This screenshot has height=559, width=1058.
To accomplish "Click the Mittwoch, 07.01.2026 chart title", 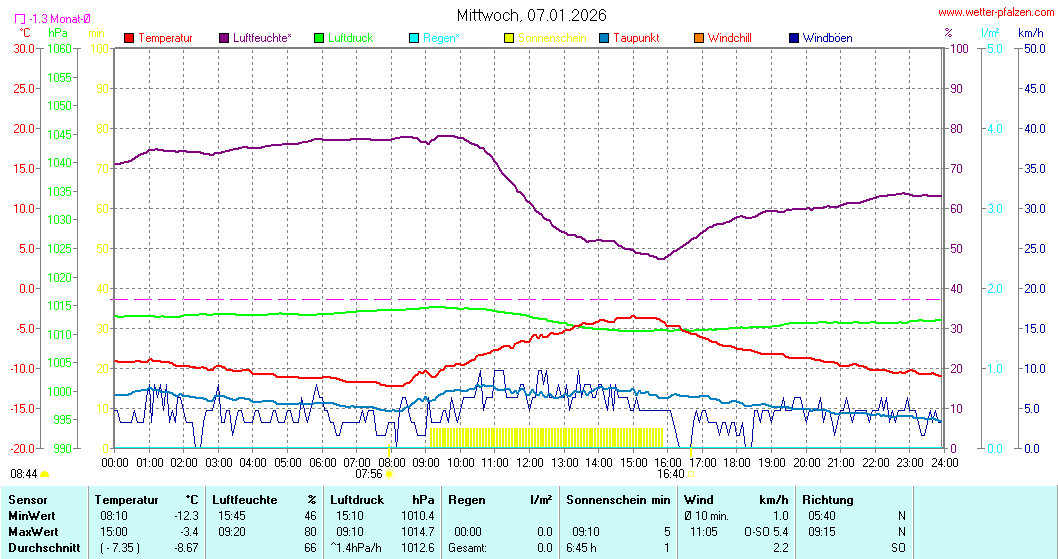I will [x=531, y=15].
